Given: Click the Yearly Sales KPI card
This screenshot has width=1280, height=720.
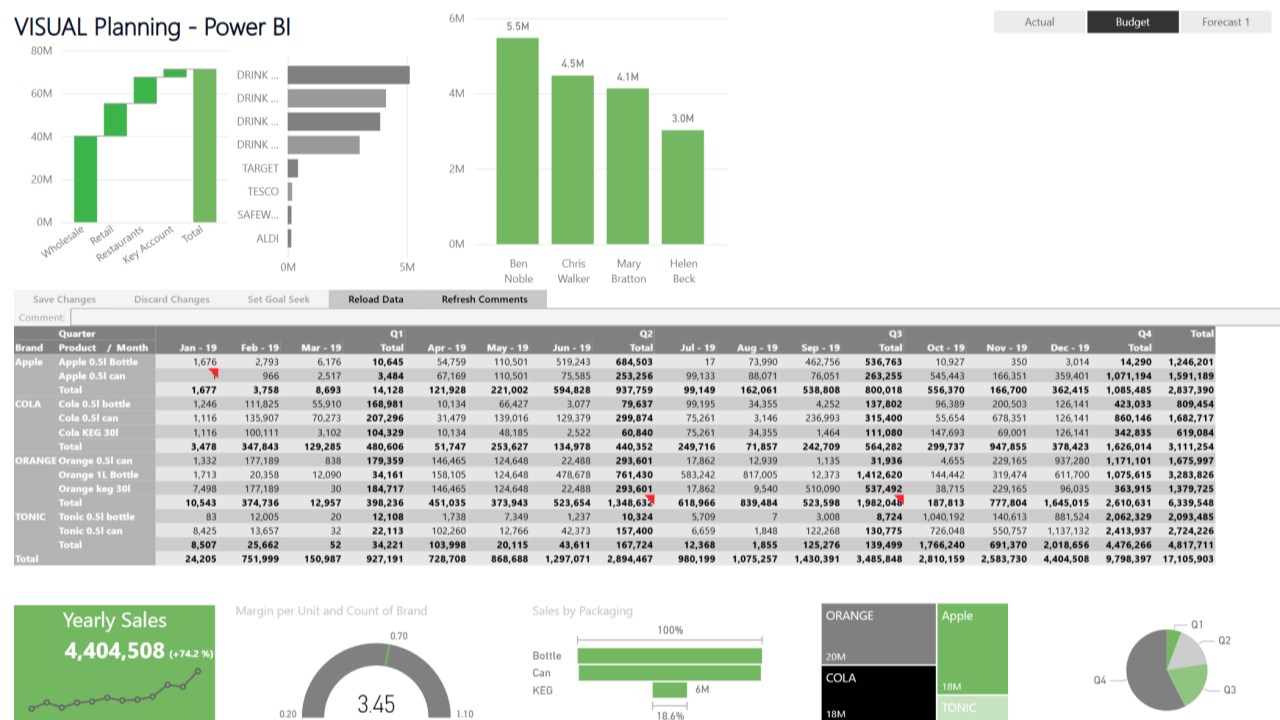Looking at the screenshot, I should 115,662.
